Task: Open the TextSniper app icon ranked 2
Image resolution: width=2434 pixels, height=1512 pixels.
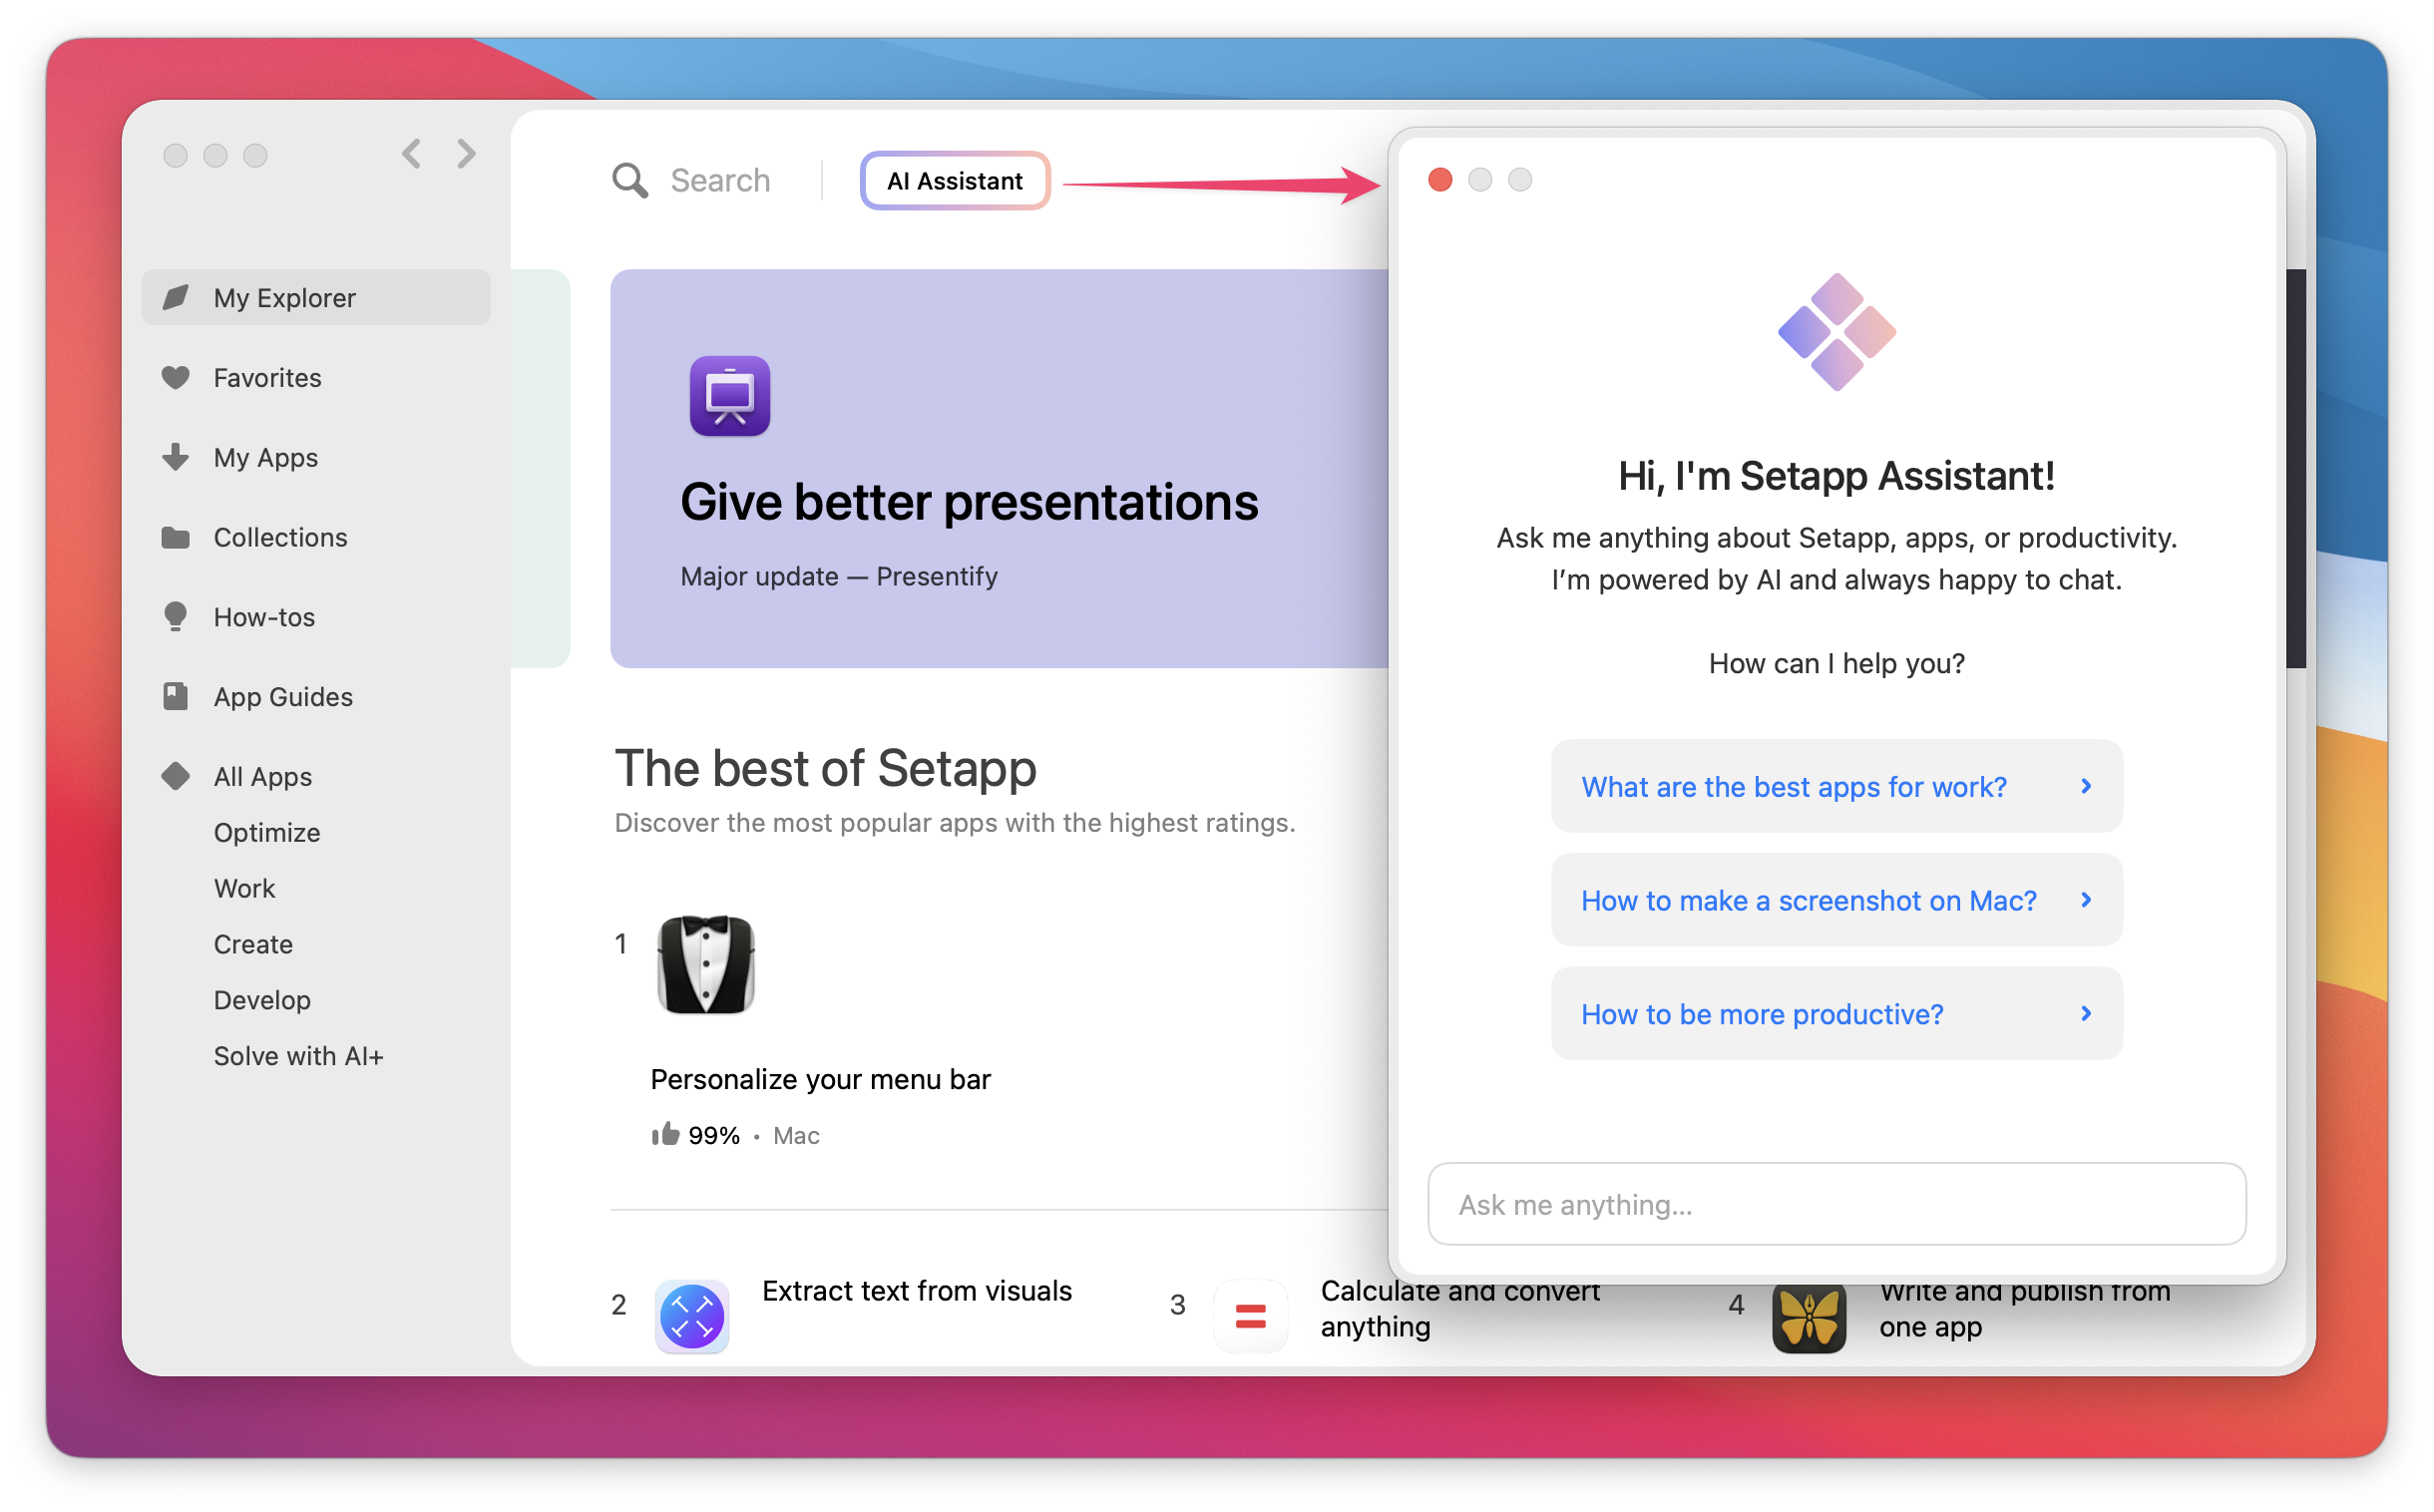Action: pos(692,1318)
